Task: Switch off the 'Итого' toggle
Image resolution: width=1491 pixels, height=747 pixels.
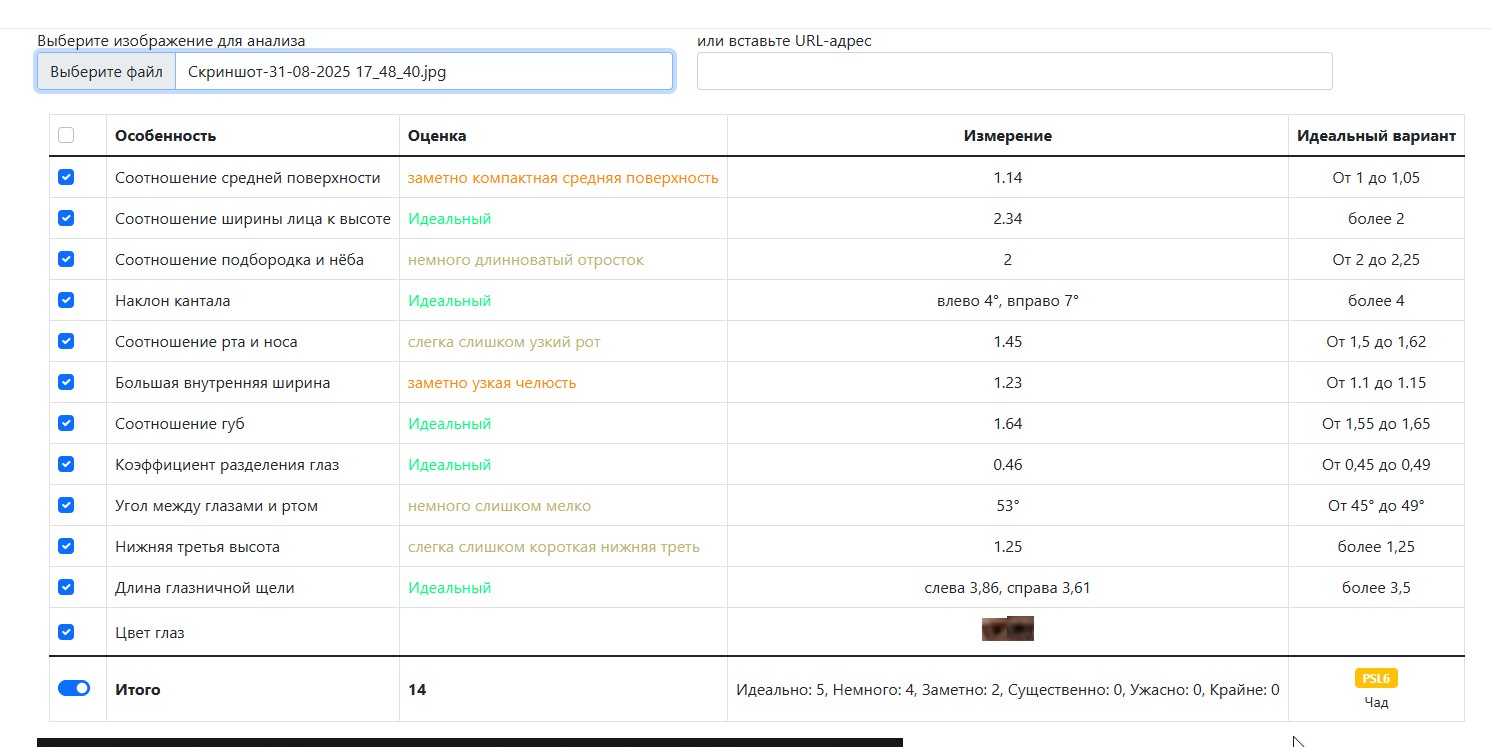Action: point(74,688)
